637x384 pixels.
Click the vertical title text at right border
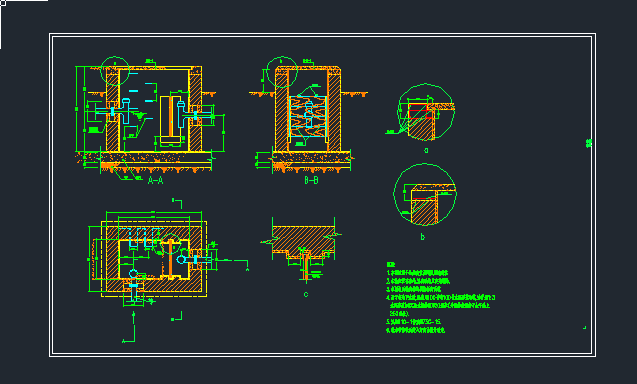tap(589, 143)
